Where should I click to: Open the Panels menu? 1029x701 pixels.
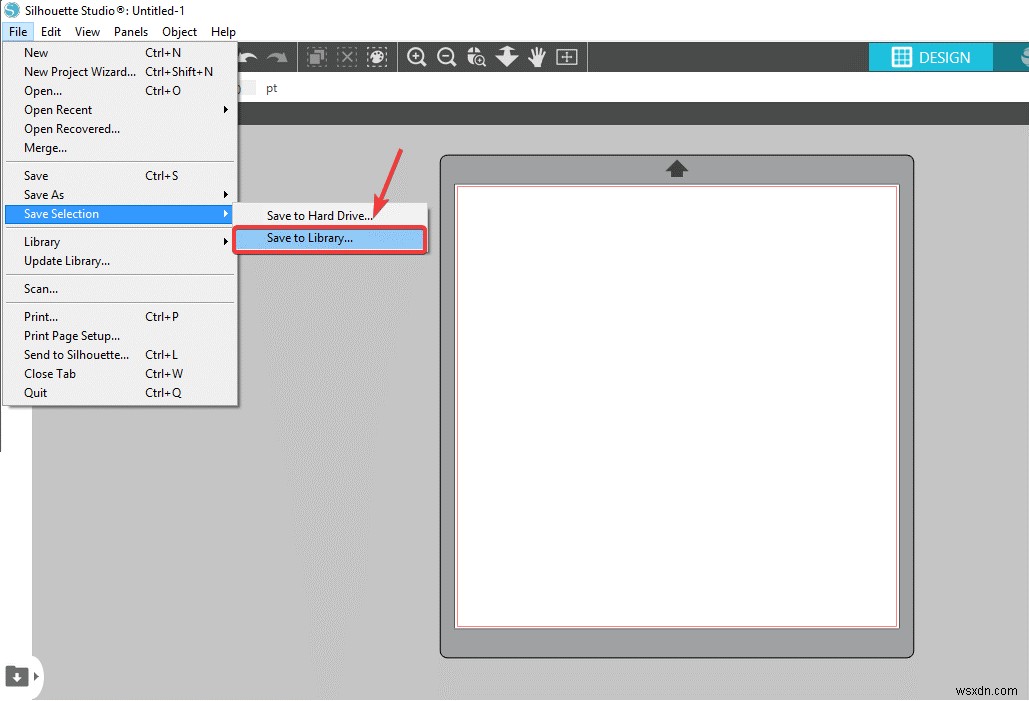(131, 32)
